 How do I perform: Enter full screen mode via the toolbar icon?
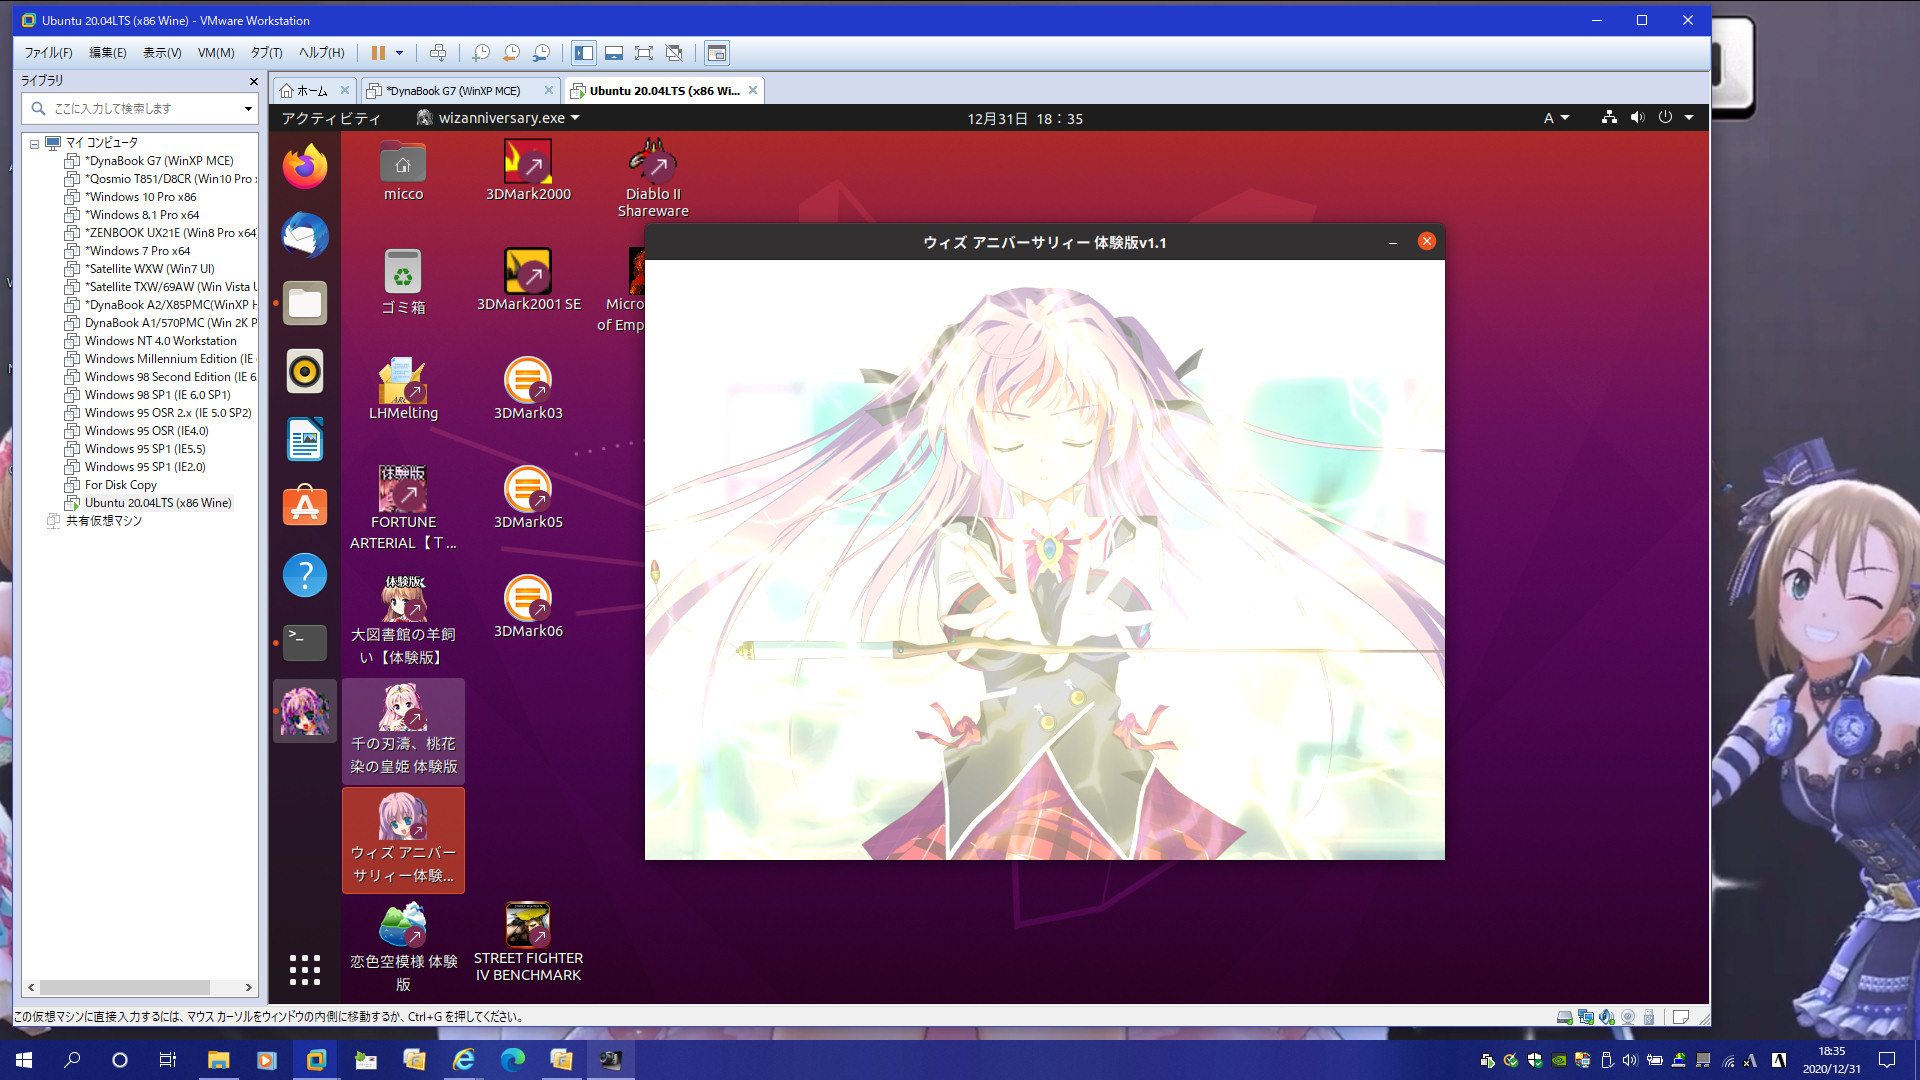click(644, 53)
